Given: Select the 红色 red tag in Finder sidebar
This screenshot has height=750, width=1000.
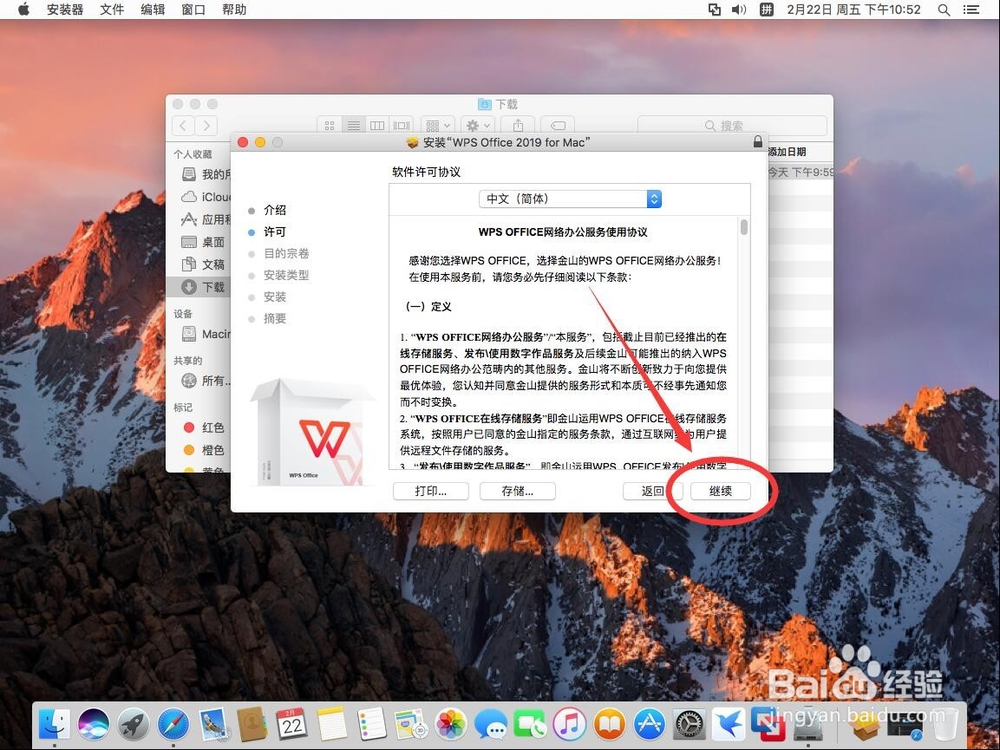Looking at the screenshot, I should [203, 427].
